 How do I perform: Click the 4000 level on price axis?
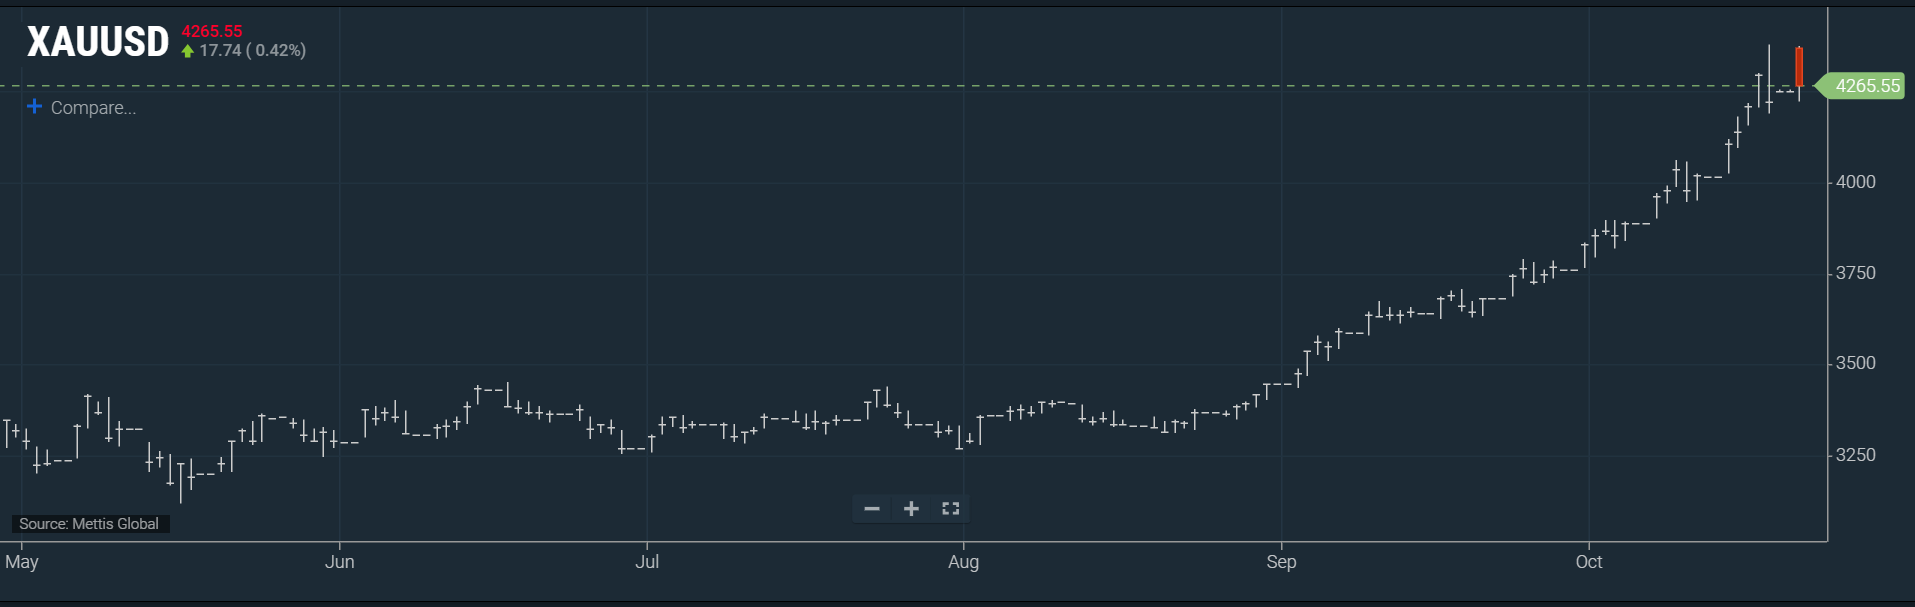1855,182
